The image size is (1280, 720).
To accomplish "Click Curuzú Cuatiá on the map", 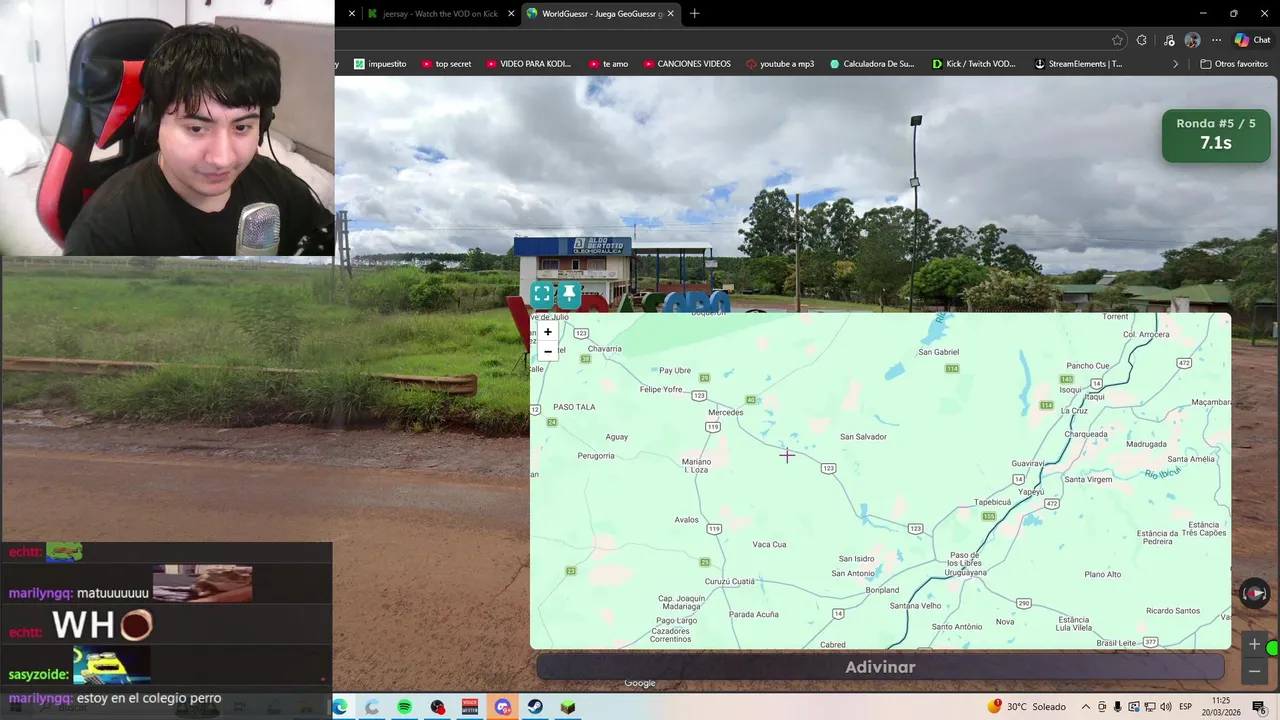I will (x=729, y=581).
